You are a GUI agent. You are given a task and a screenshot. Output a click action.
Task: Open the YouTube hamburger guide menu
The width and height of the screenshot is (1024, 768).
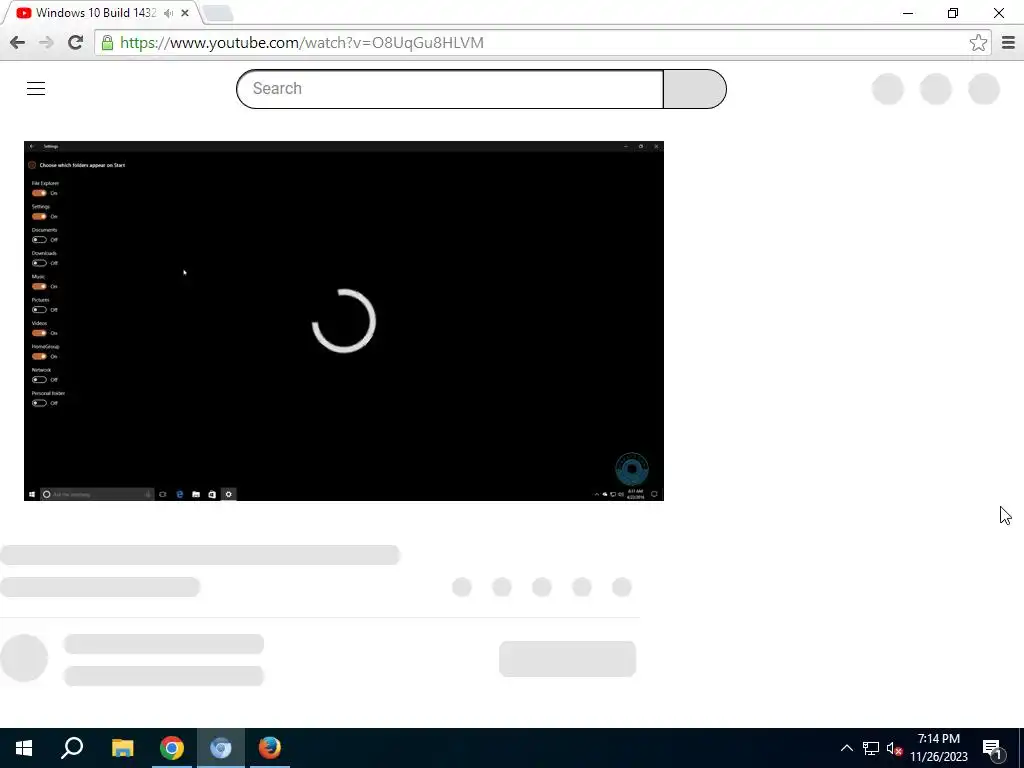tap(36, 89)
